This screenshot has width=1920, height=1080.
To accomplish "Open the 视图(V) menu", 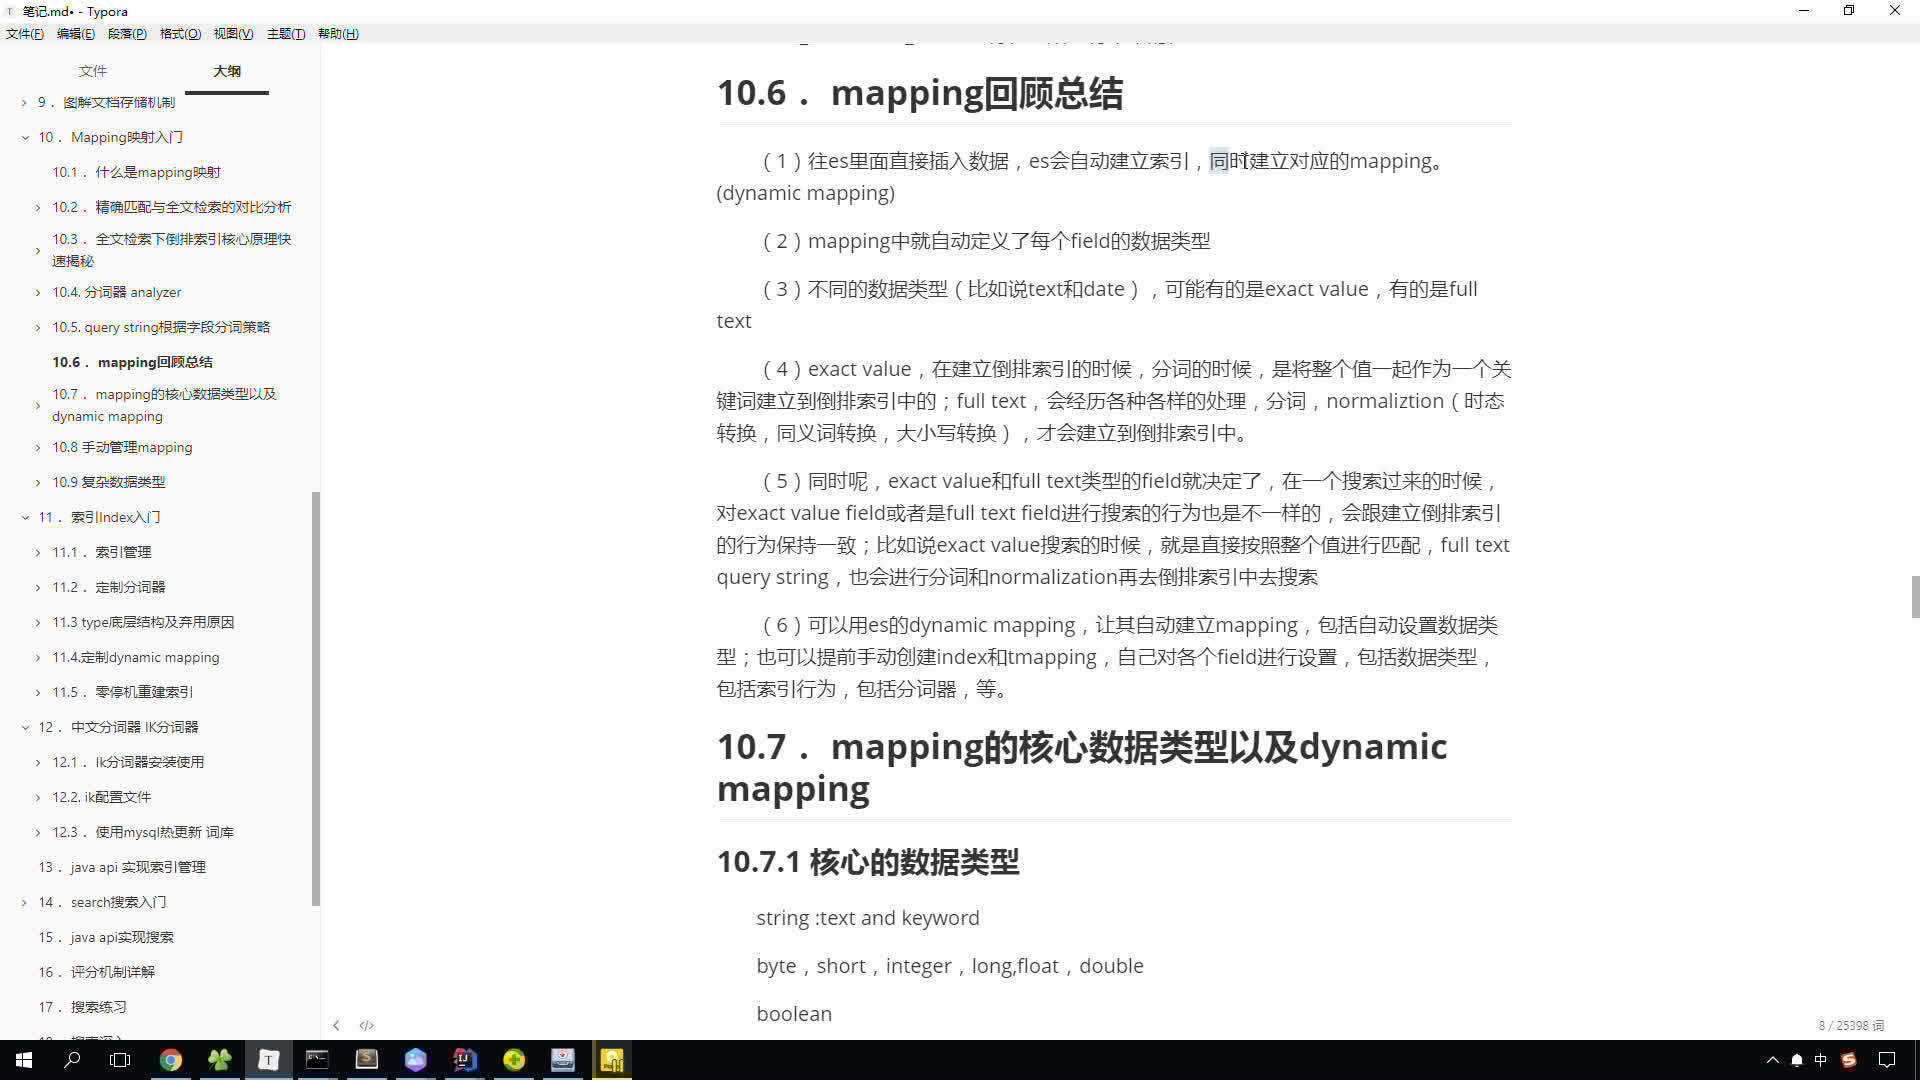I will click(233, 33).
